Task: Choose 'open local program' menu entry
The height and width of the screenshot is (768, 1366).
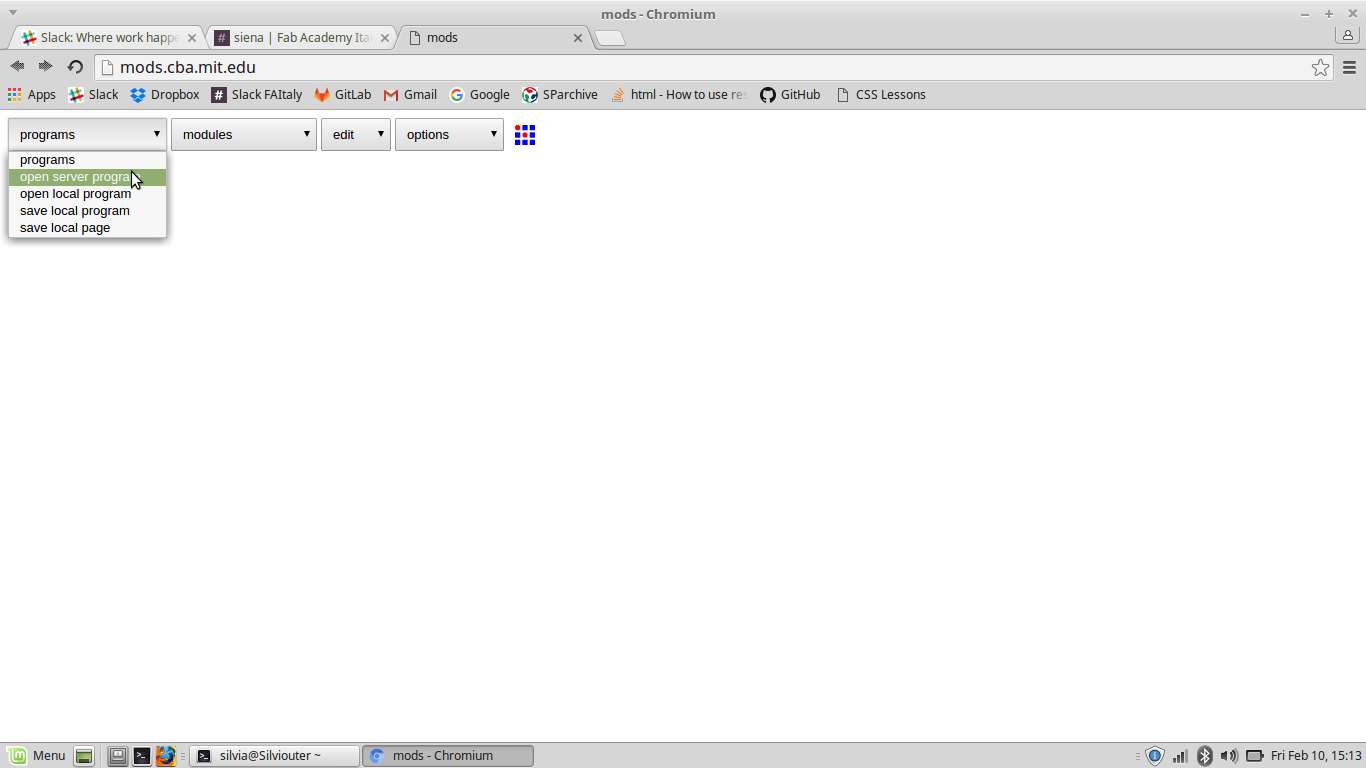Action: click(x=87, y=194)
